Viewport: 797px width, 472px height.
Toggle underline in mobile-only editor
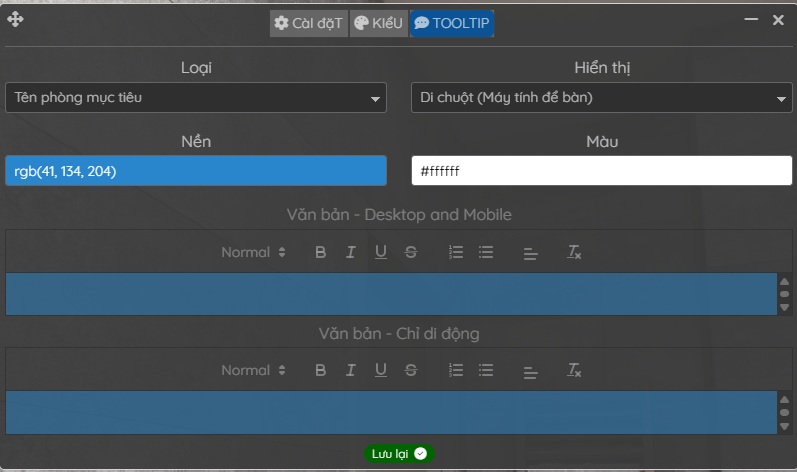pos(381,370)
